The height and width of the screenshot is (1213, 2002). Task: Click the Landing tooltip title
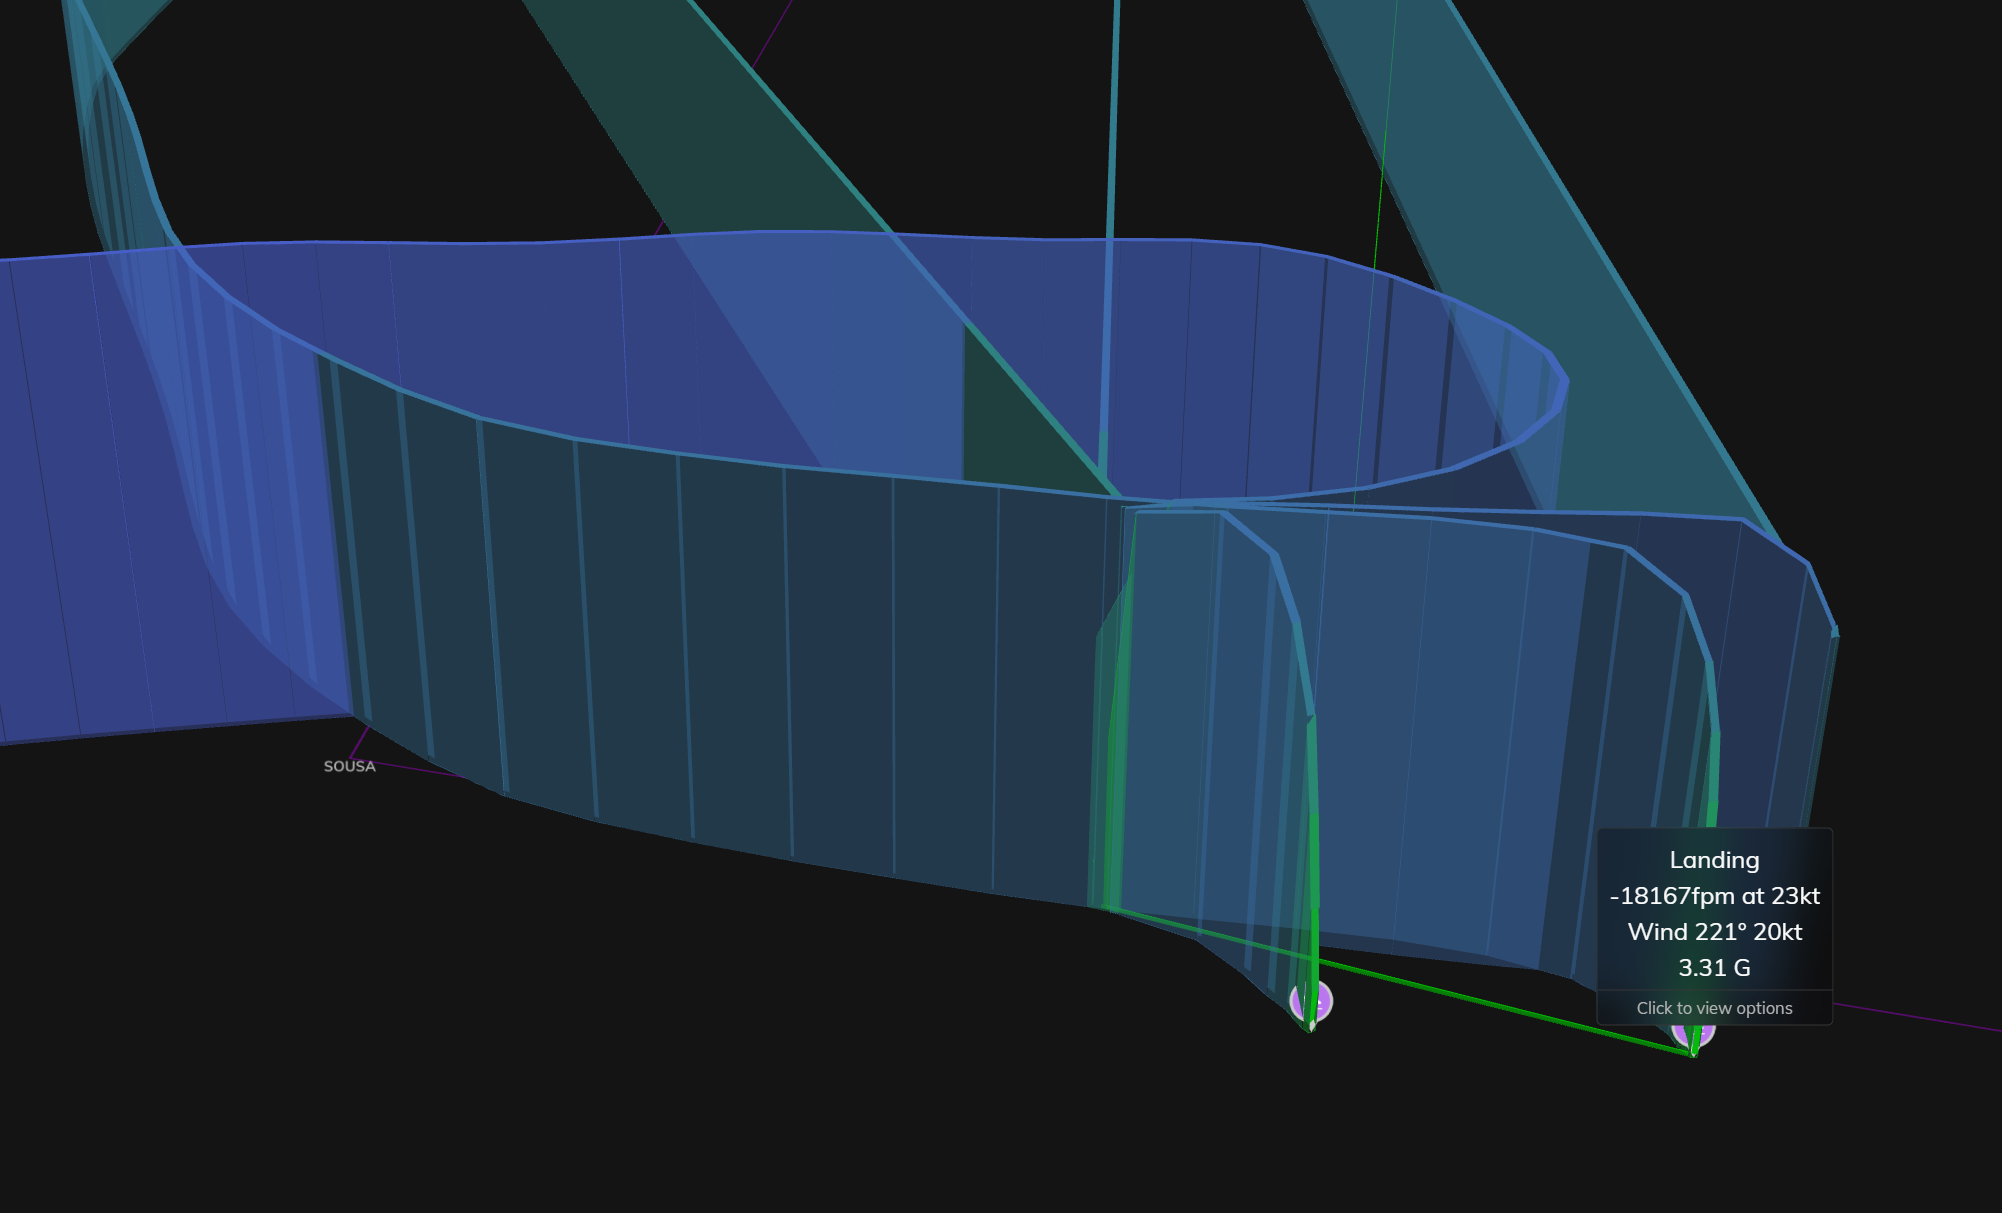tap(1714, 860)
